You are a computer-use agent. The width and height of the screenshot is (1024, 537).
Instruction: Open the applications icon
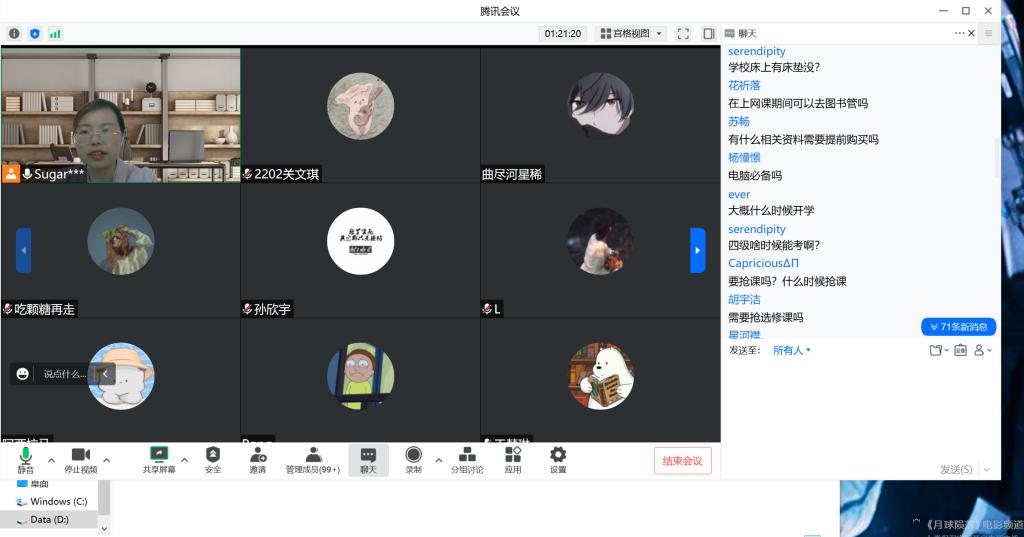click(513, 460)
